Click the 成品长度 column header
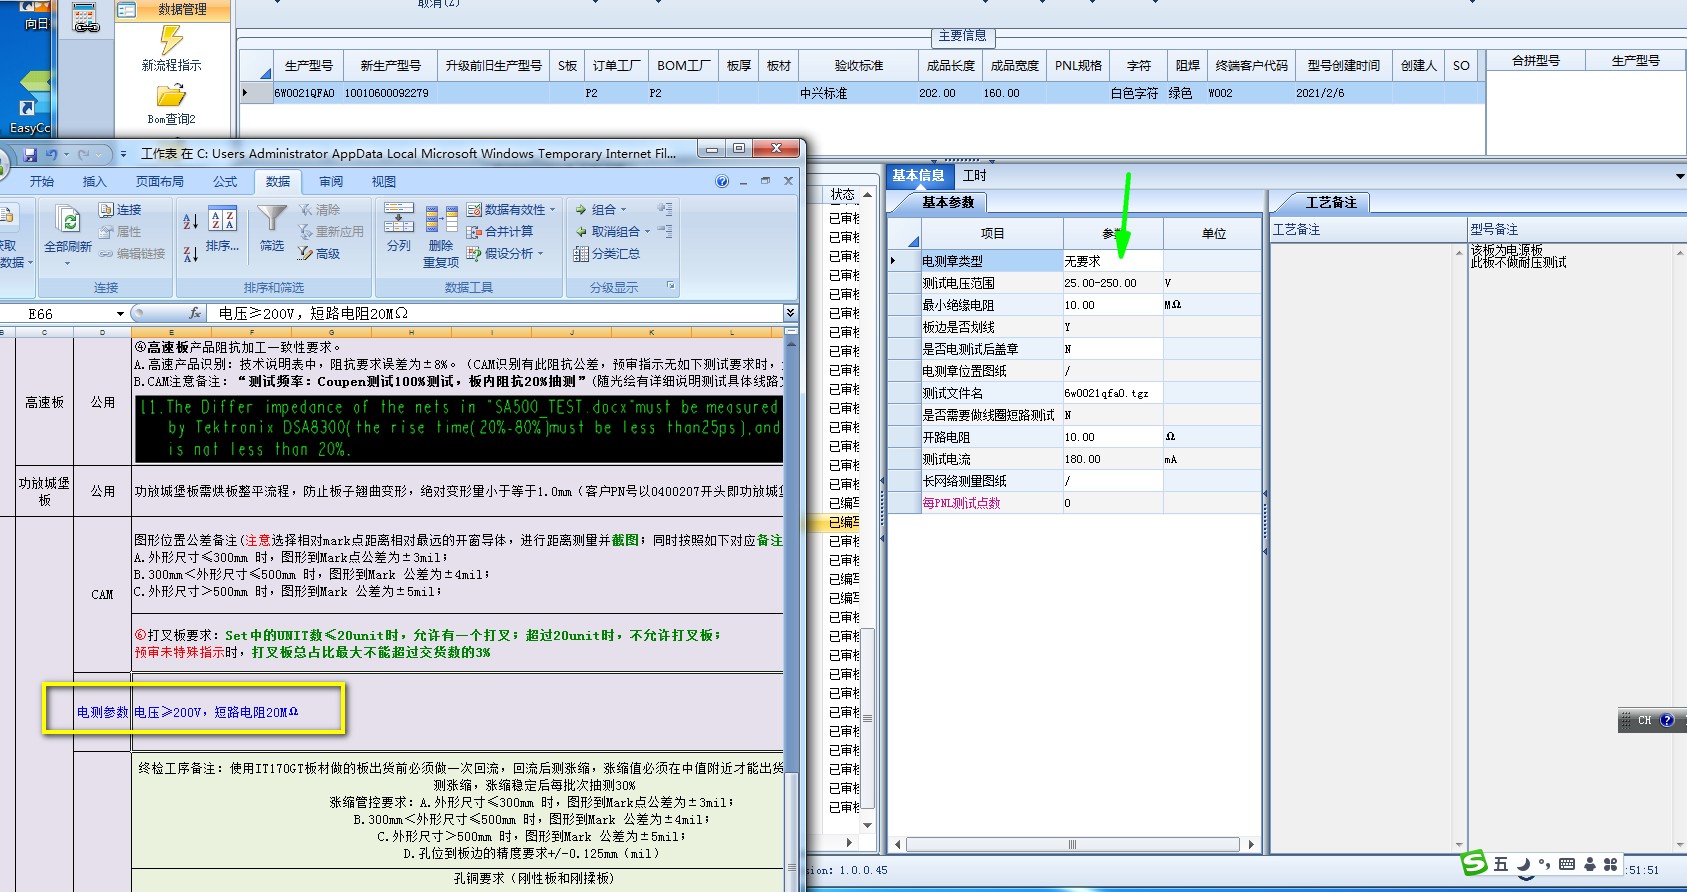The height and width of the screenshot is (892, 1687). (950, 65)
